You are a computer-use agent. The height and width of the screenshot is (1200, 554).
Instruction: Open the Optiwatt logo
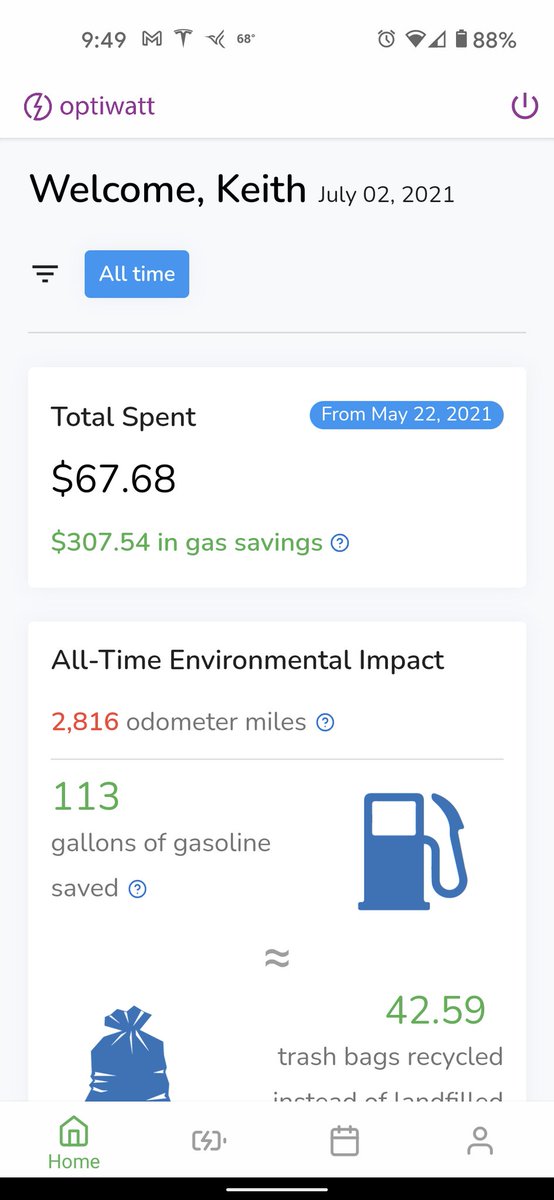(90, 106)
